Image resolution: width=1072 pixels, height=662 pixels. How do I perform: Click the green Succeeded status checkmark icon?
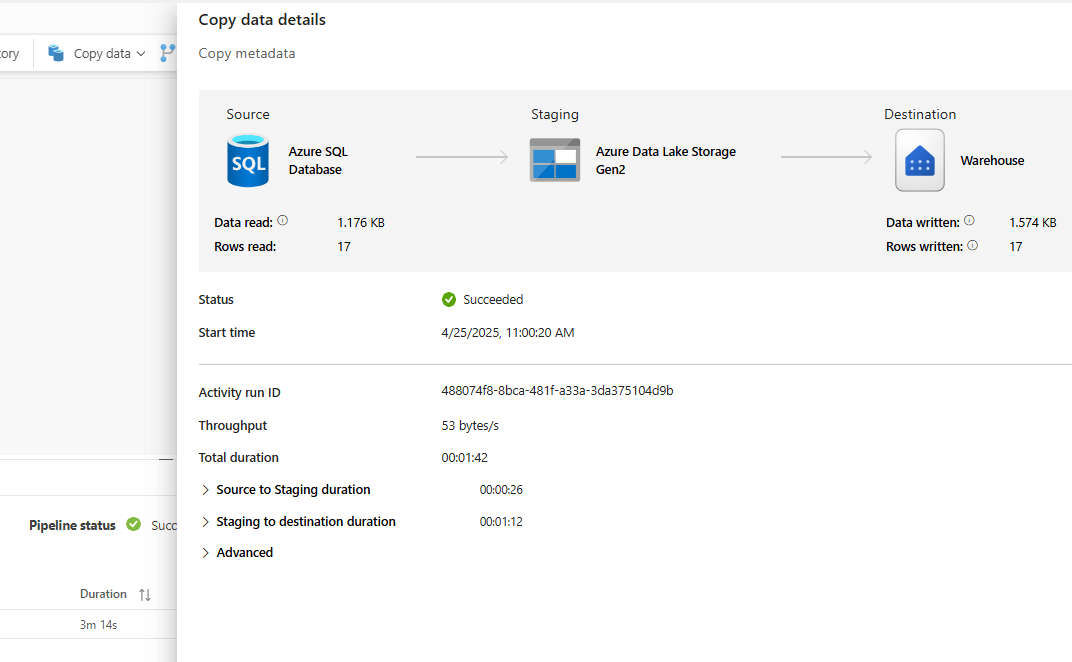(449, 299)
